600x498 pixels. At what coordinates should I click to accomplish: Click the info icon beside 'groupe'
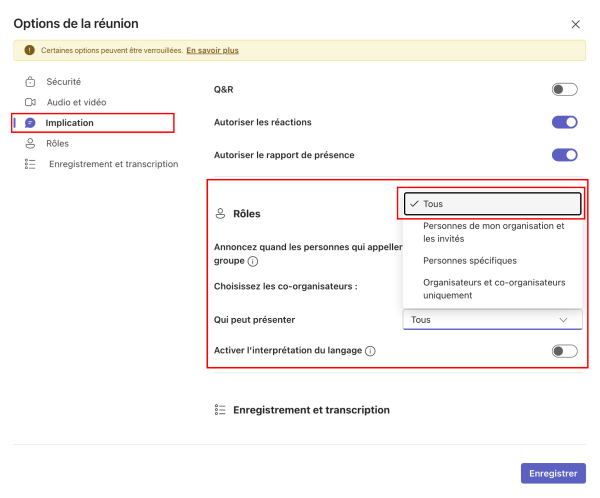coord(253,261)
